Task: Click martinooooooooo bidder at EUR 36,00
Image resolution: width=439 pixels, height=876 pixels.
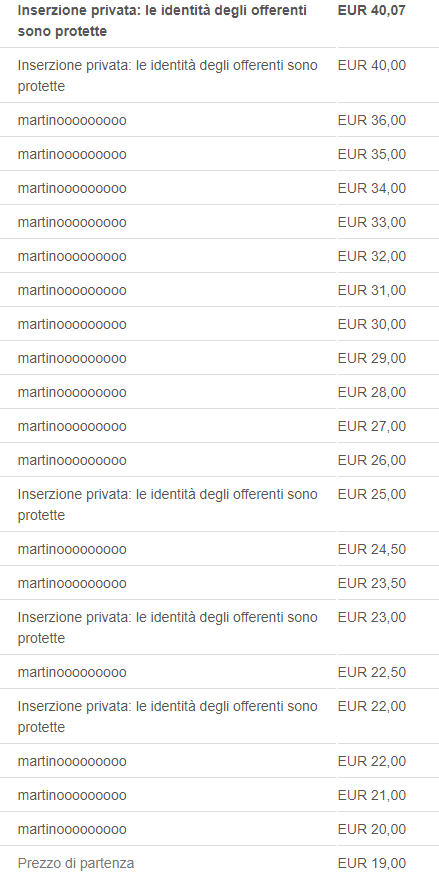Action: click(x=71, y=120)
